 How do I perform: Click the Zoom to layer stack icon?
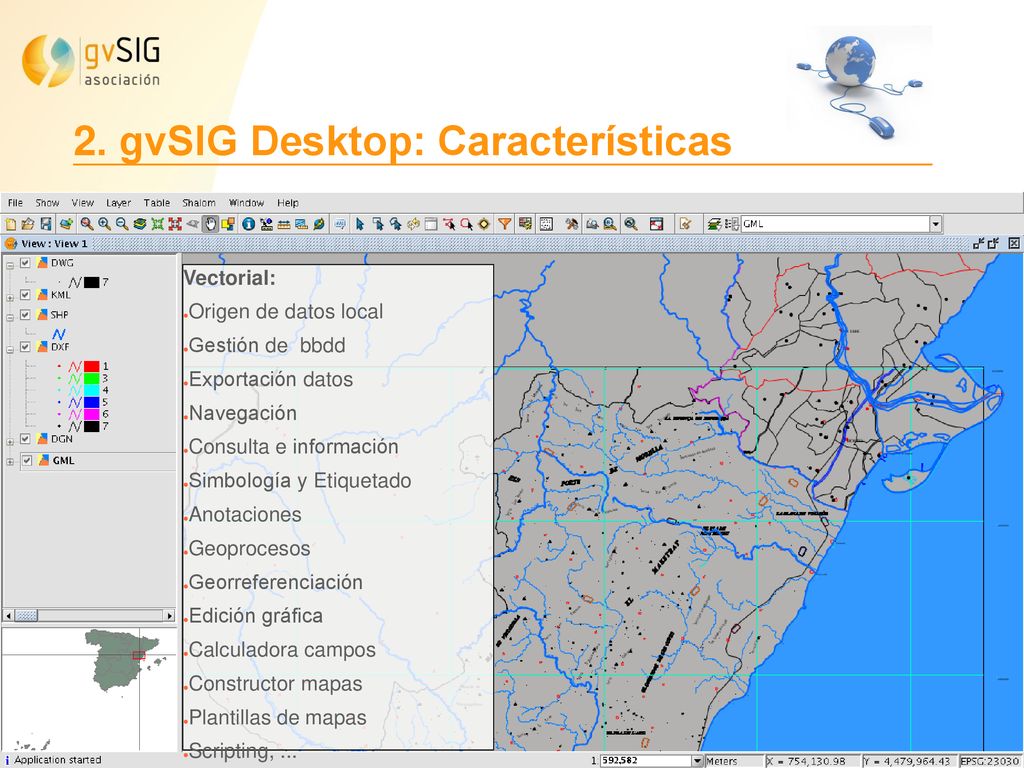click(x=140, y=224)
